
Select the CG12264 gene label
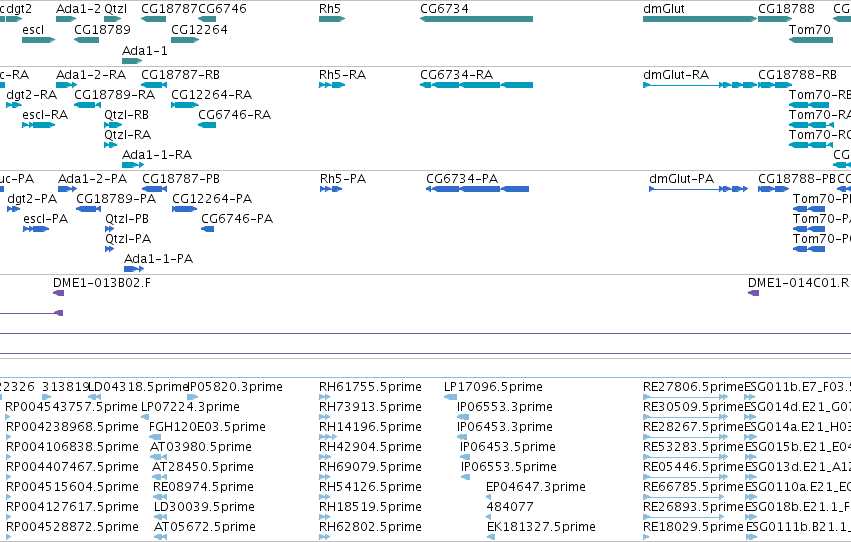pos(199,30)
